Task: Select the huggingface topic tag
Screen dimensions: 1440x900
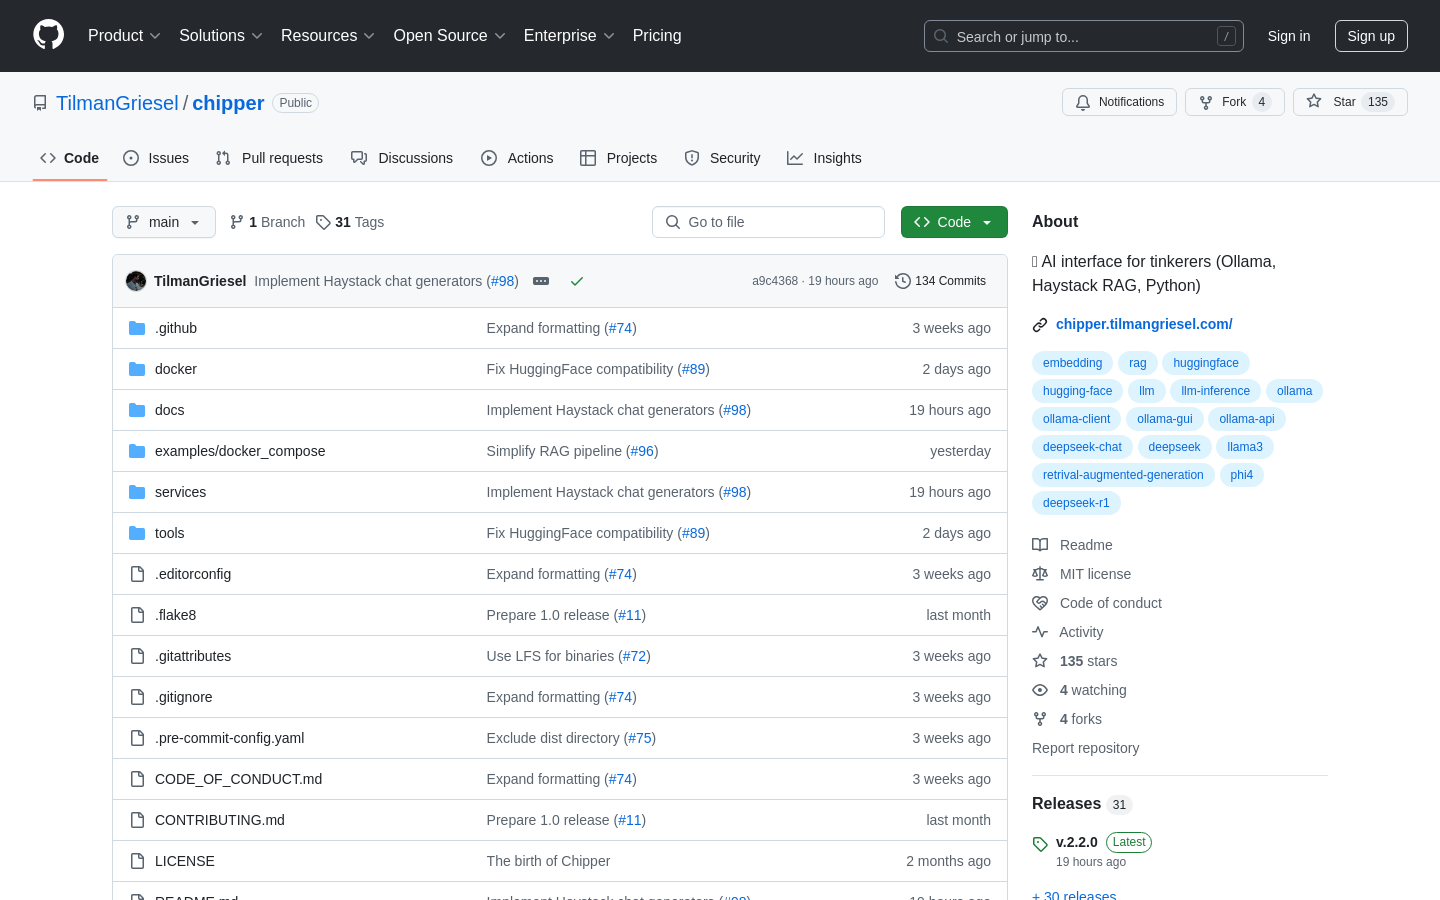Action: (1206, 363)
